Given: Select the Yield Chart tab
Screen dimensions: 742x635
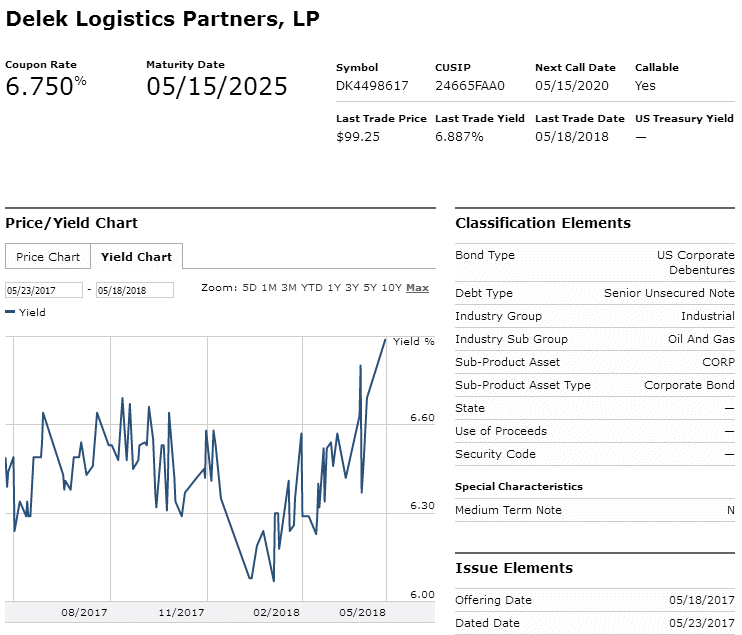Looking at the screenshot, I should click(x=136, y=256).
